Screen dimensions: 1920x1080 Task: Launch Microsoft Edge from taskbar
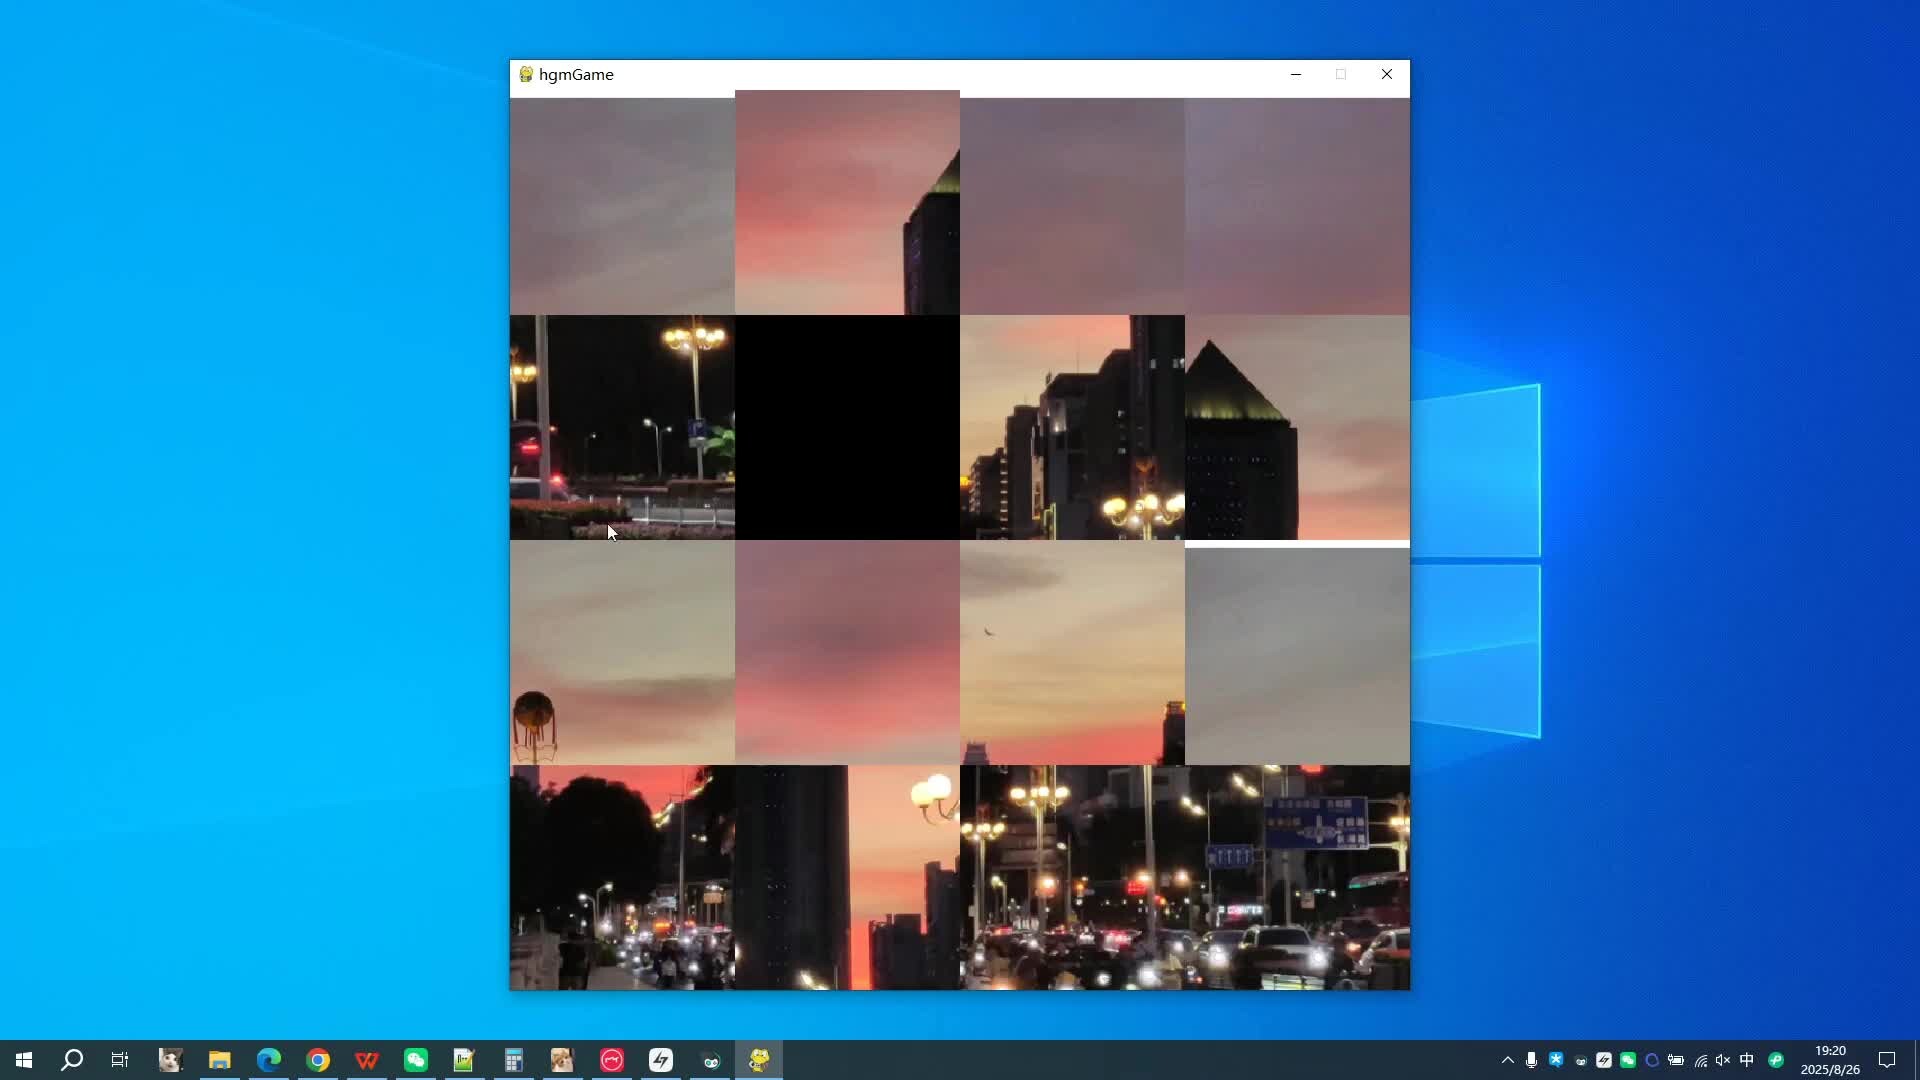(x=268, y=1060)
